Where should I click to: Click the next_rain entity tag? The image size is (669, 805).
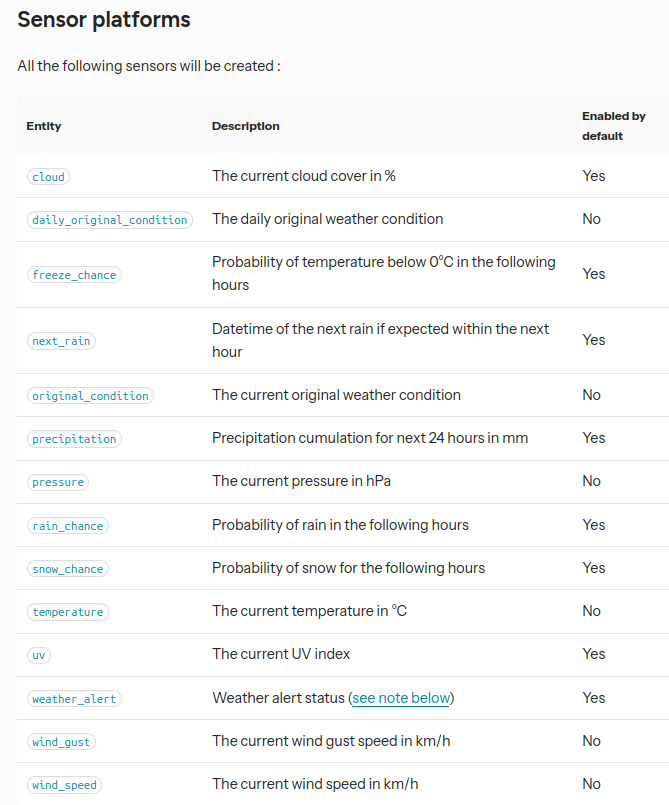pyautogui.click(x=61, y=341)
